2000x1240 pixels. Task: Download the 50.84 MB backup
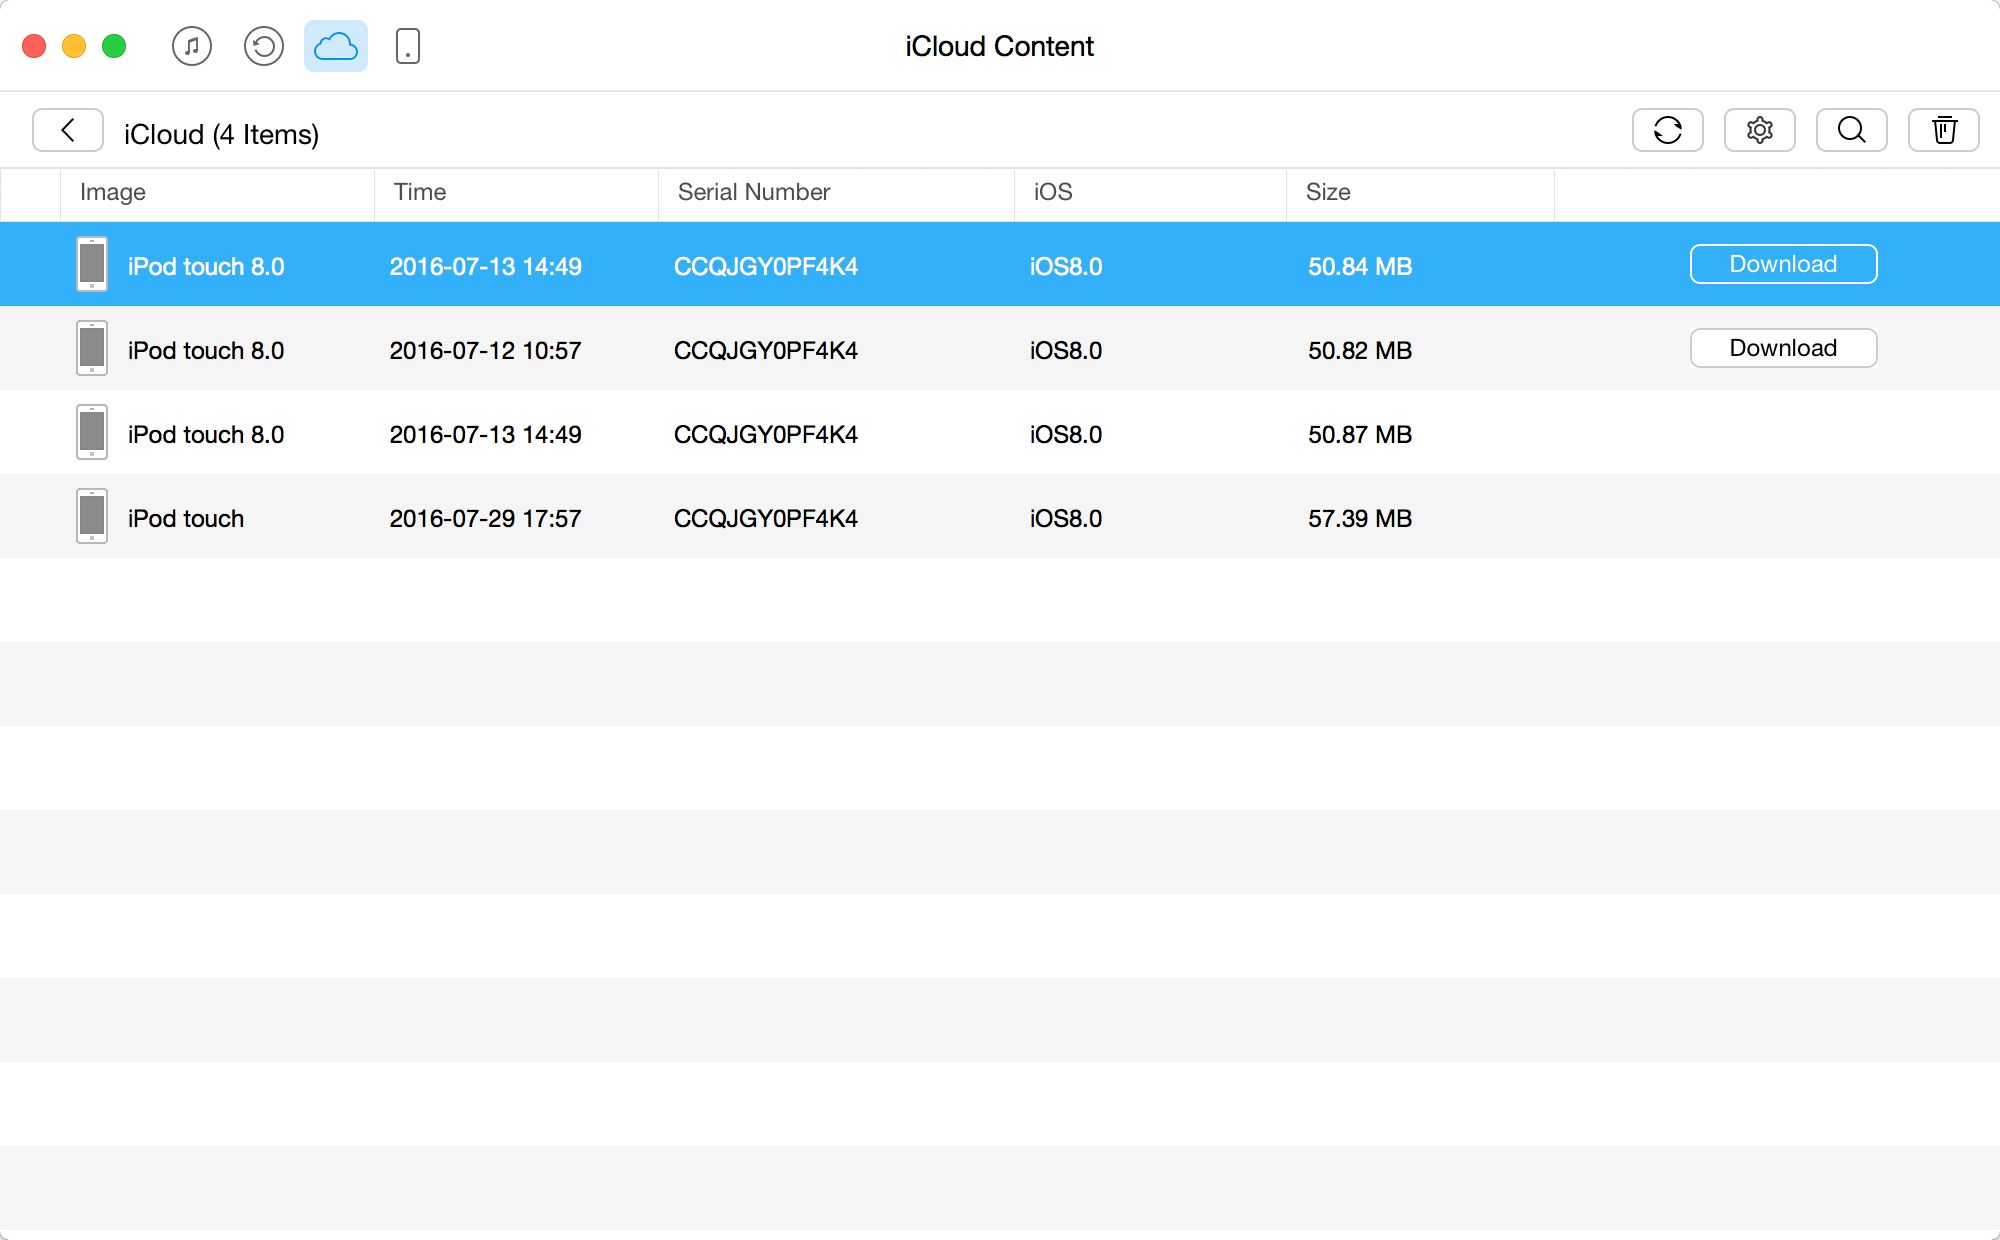click(1784, 264)
